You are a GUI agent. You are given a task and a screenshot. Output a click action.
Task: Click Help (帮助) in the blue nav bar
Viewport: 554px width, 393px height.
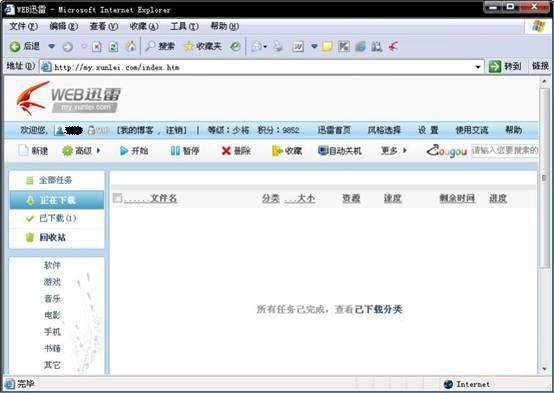(513, 130)
